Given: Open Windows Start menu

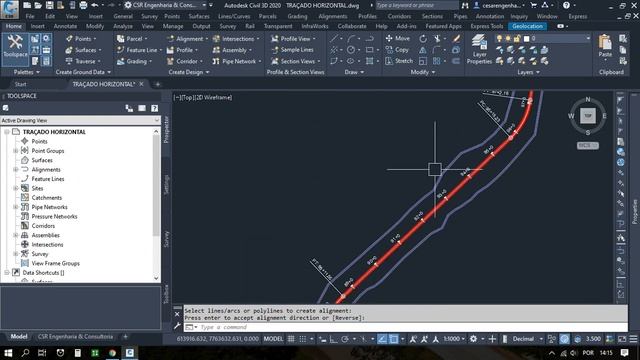Looking at the screenshot, I should click(x=8, y=353).
